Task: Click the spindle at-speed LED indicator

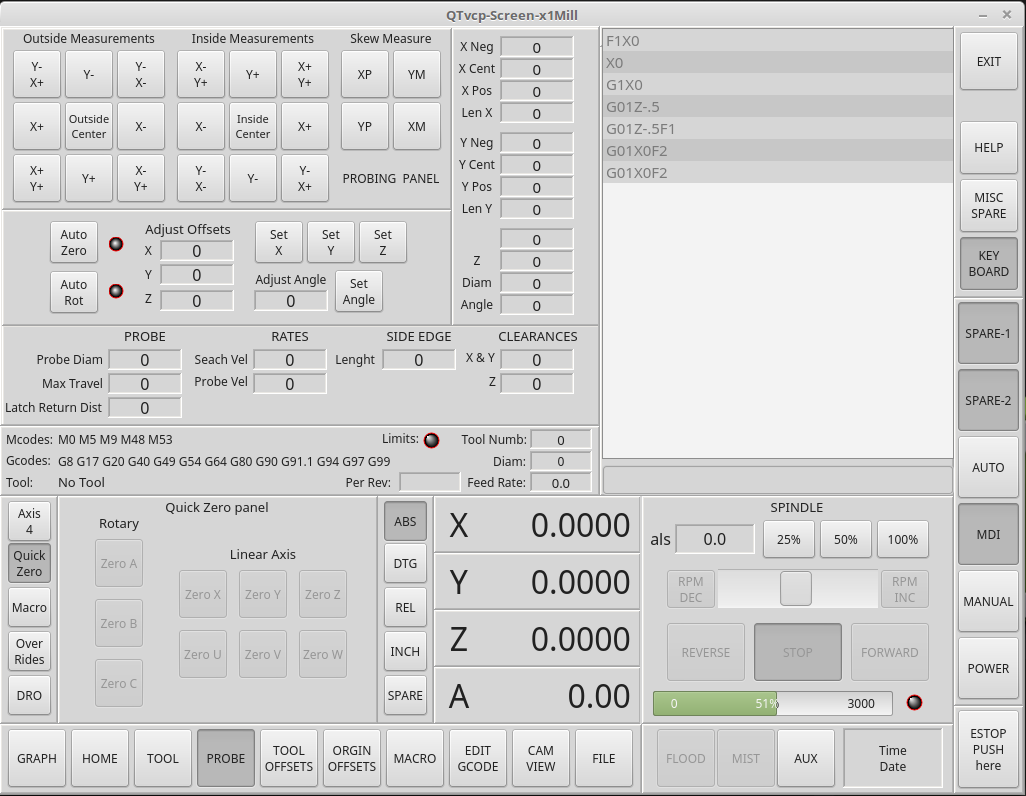Action: point(914,703)
